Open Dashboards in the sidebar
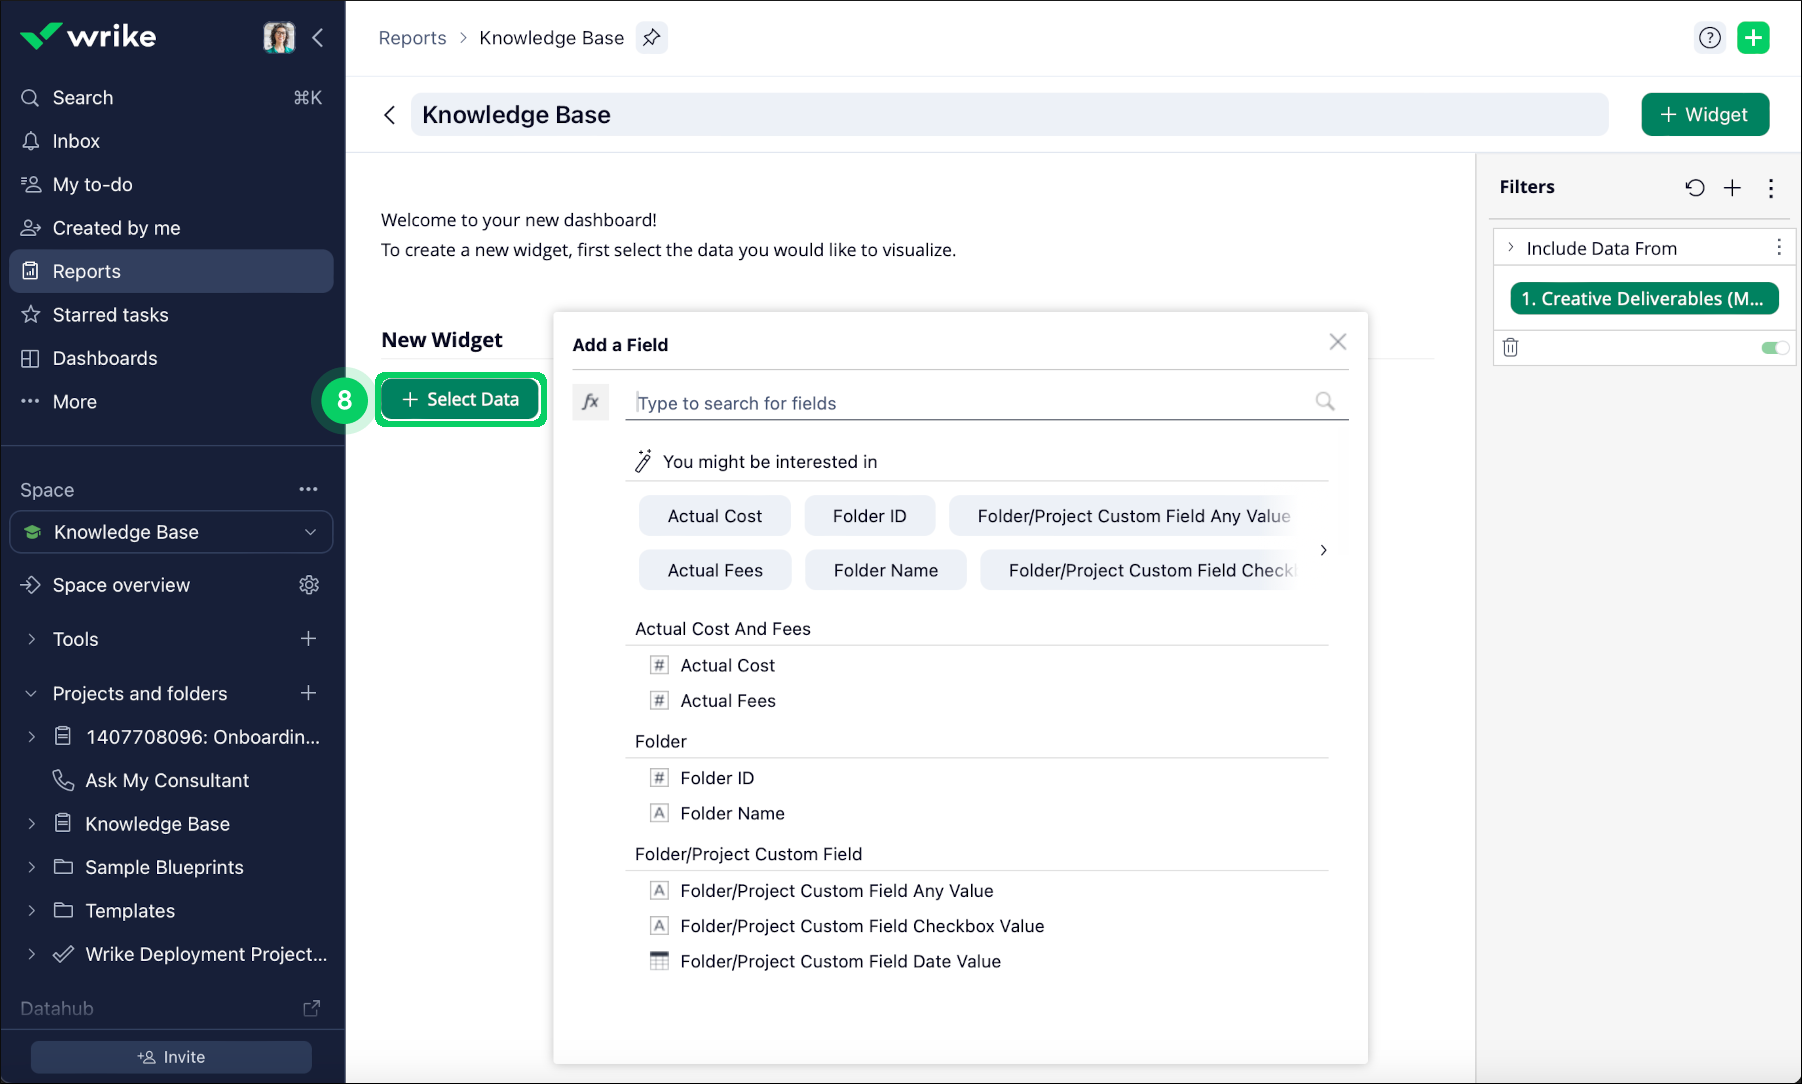1802x1084 pixels. 104,358
